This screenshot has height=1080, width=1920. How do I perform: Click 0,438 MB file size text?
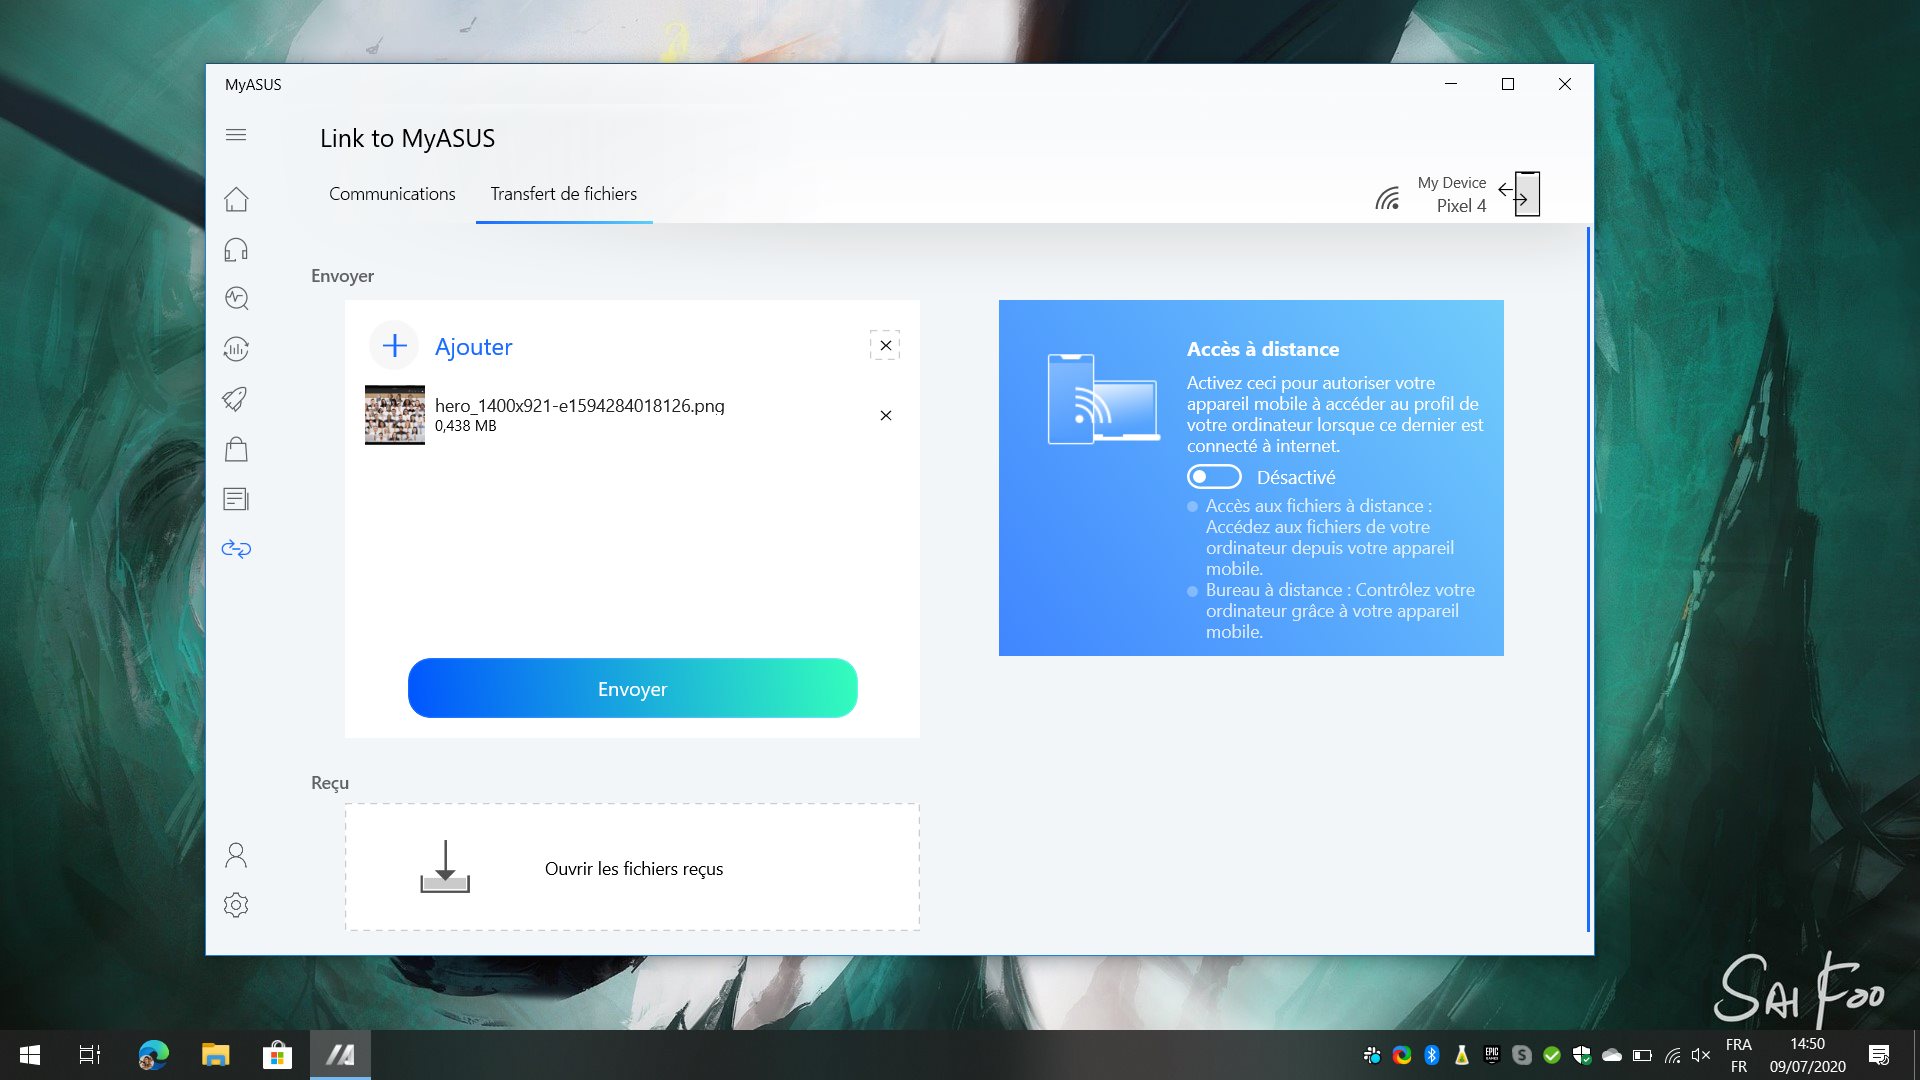click(465, 426)
